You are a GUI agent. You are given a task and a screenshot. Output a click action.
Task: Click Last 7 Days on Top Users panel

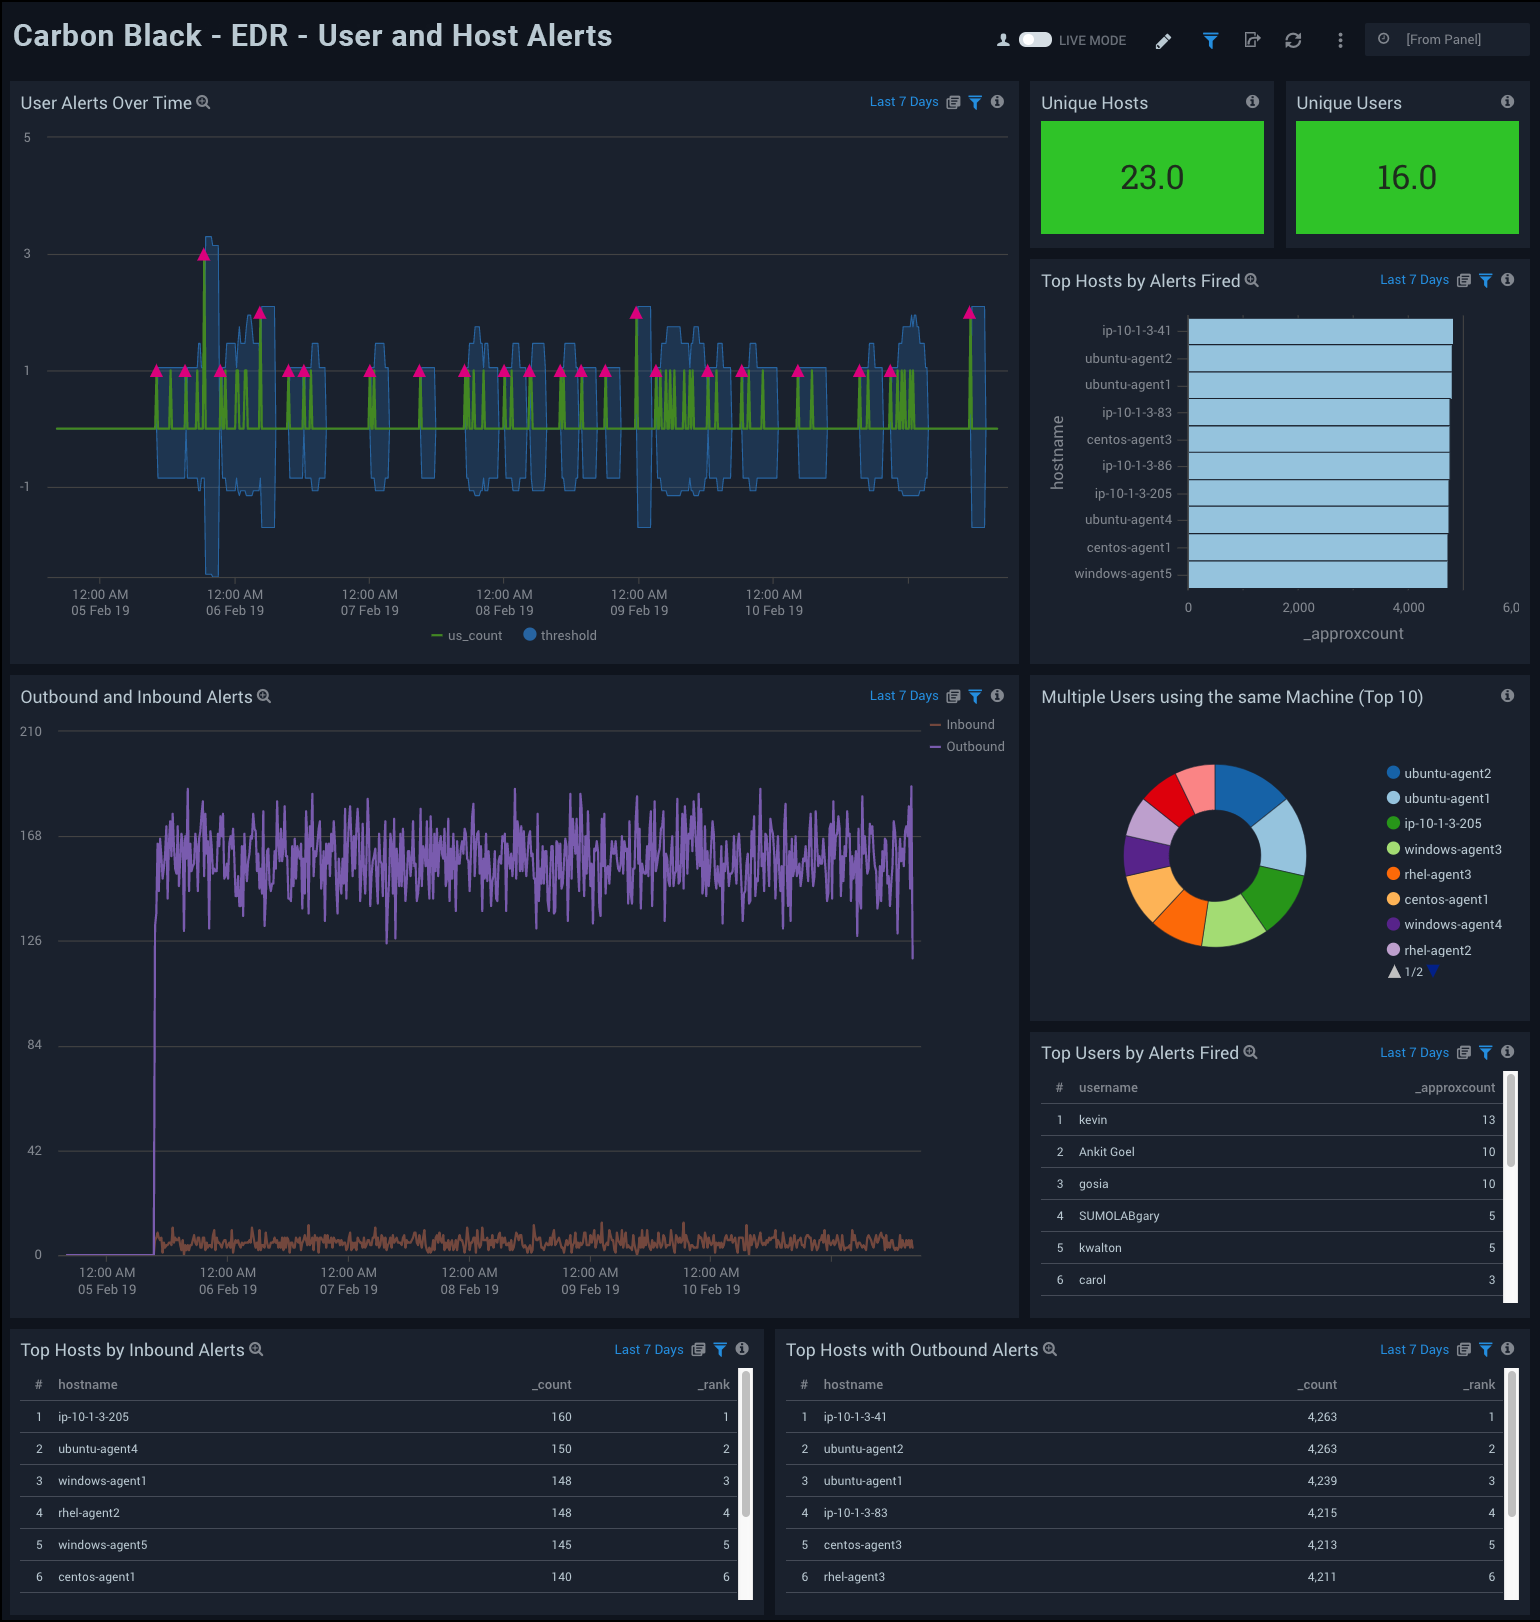(x=1413, y=1053)
